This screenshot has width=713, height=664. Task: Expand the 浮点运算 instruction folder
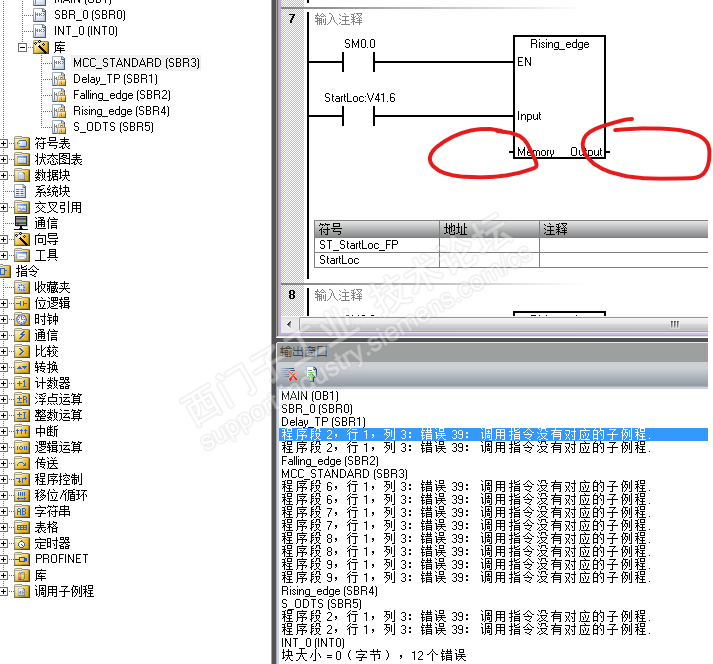click(x=4, y=399)
